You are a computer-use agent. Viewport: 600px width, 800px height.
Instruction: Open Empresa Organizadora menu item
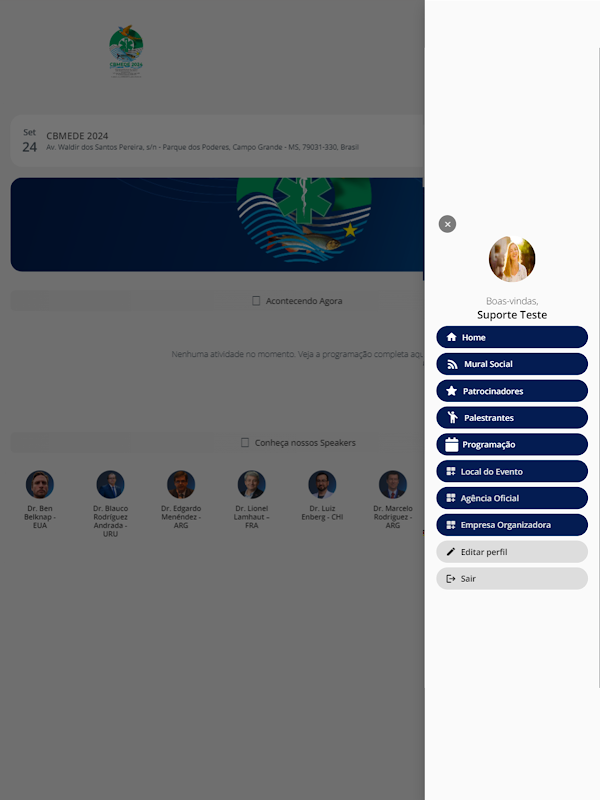(x=512, y=525)
